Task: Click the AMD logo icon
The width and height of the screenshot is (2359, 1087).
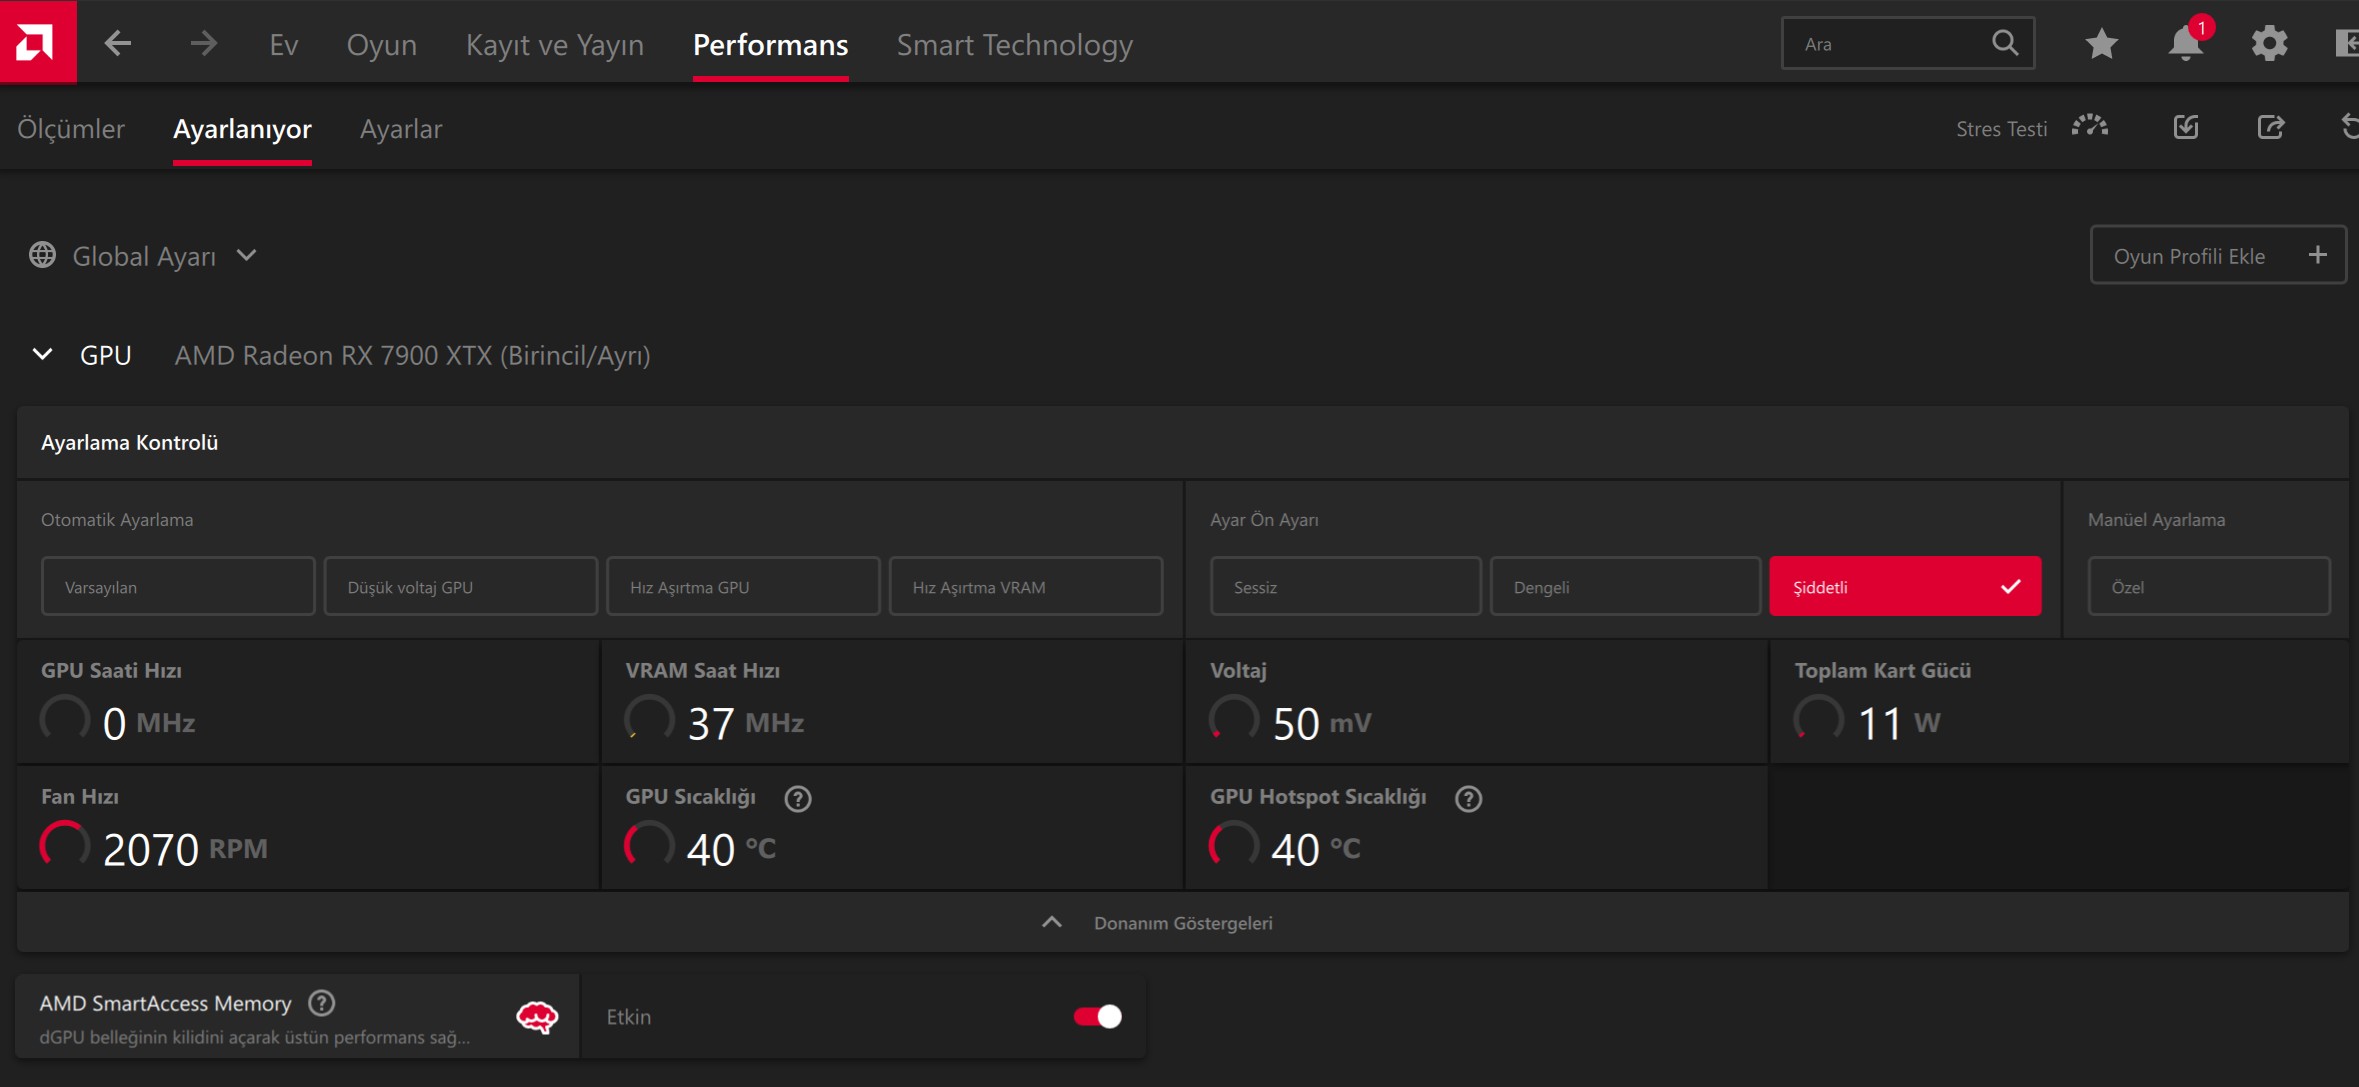Action: pyautogui.click(x=37, y=42)
